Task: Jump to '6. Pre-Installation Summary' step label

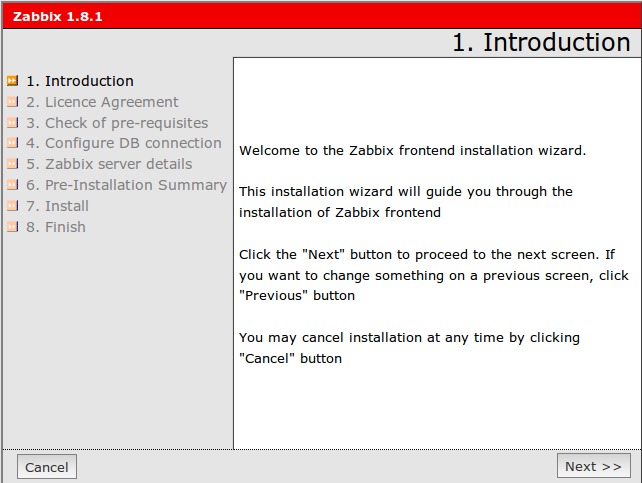Action: [126, 185]
